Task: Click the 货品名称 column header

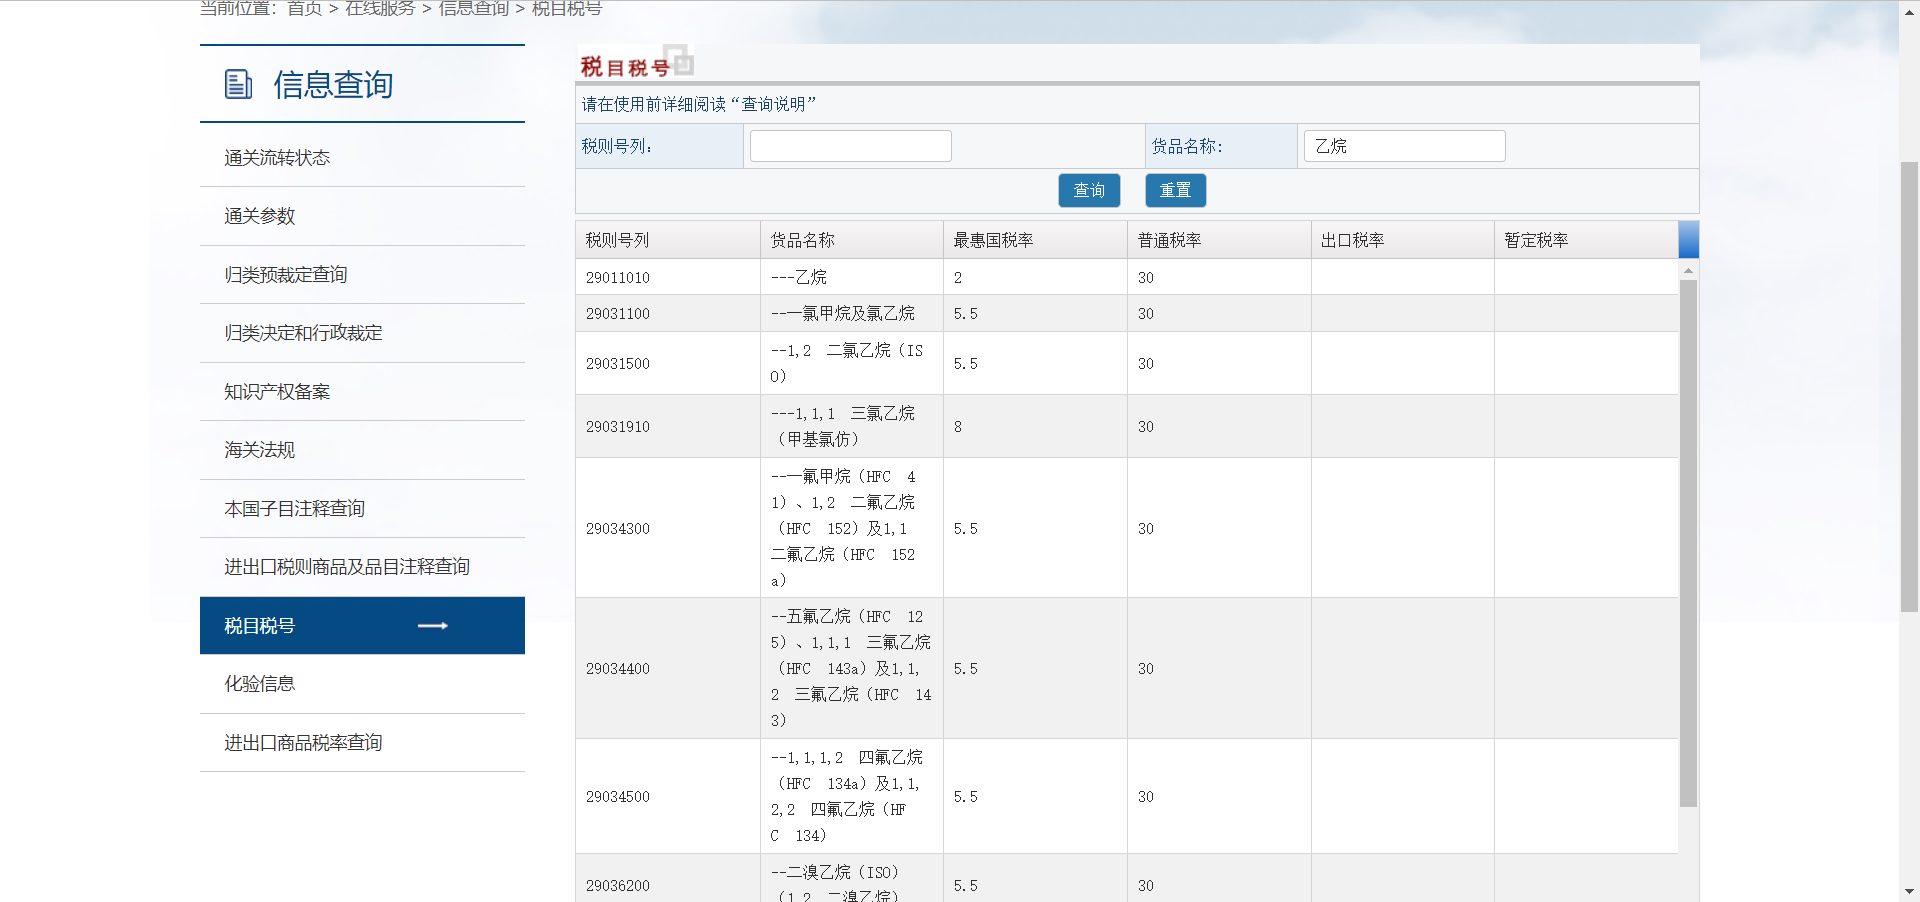Action: pos(852,240)
